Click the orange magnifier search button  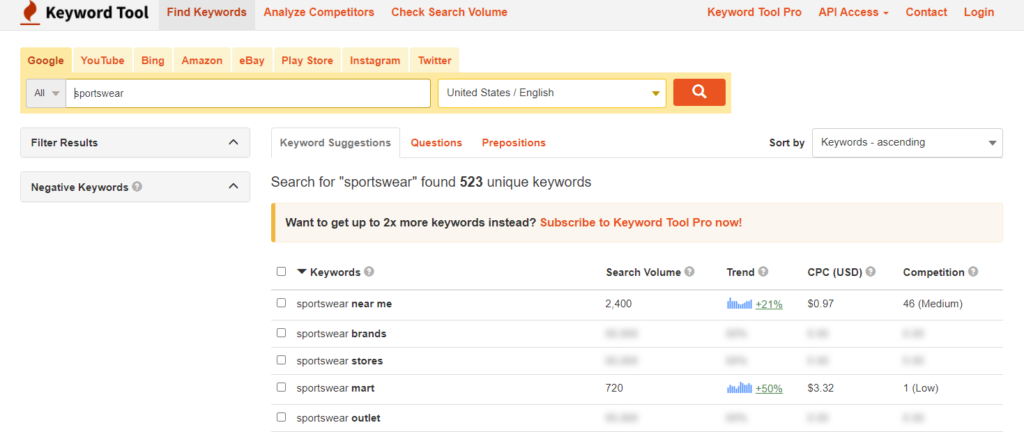coord(699,92)
